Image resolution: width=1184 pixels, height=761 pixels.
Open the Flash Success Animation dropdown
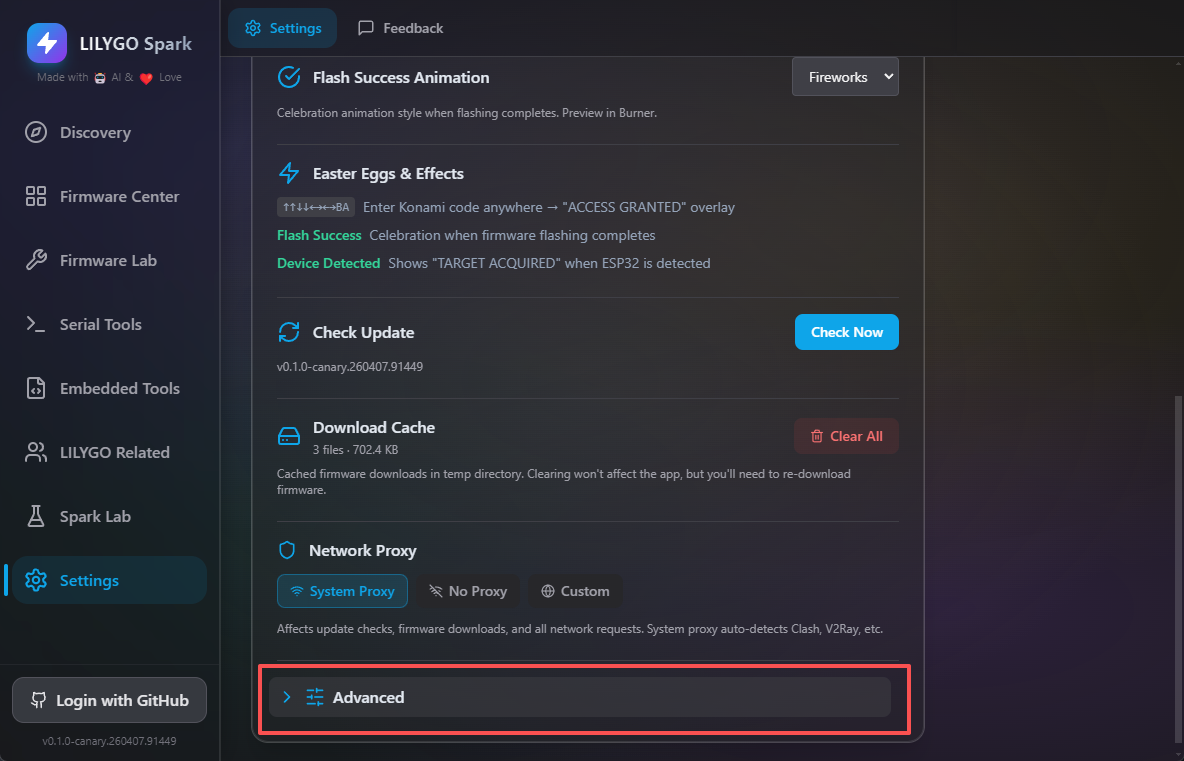[x=845, y=77]
